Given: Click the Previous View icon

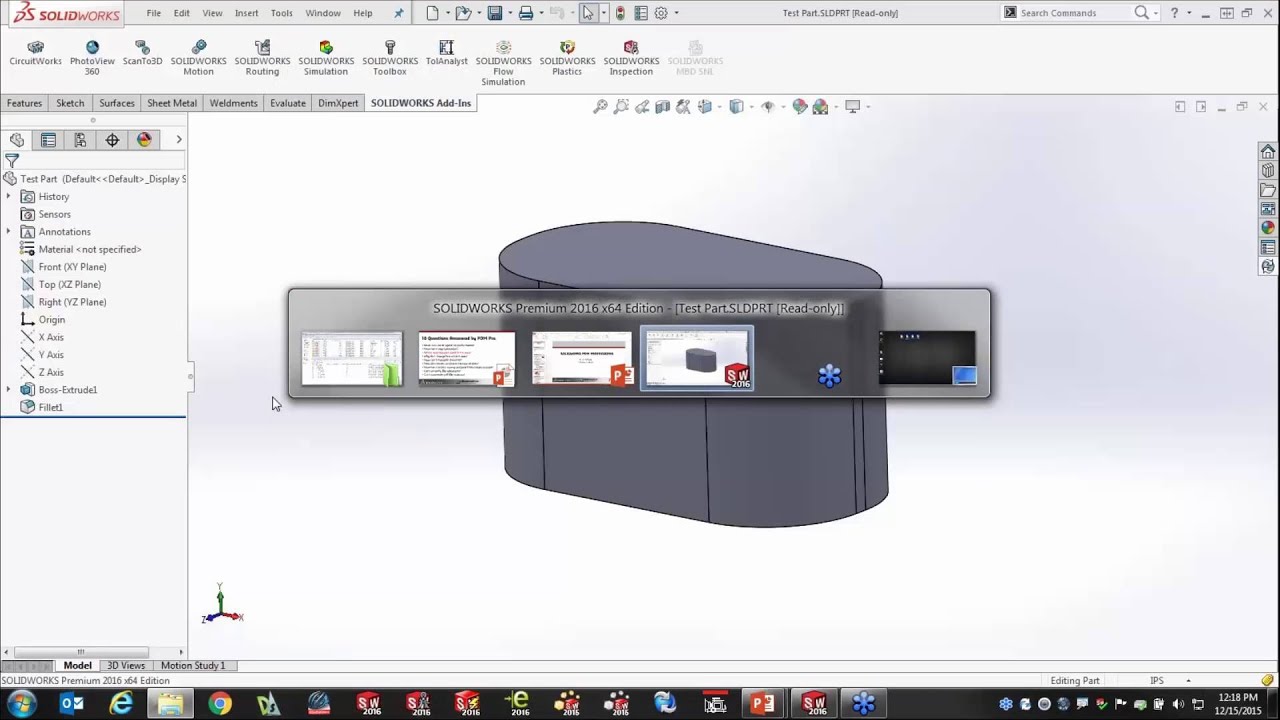Looking at the screenshot, I should tap(642, 107).
